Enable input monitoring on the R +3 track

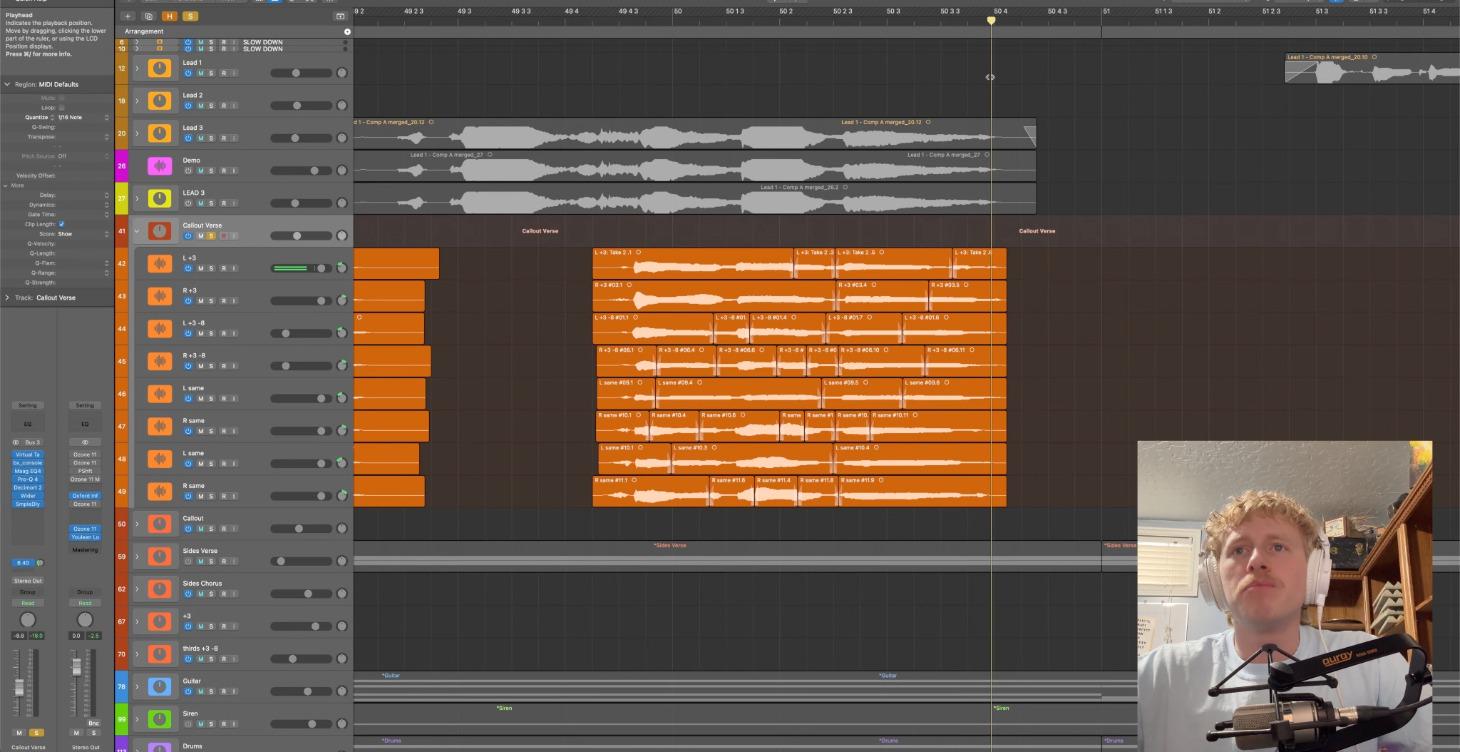234,299
